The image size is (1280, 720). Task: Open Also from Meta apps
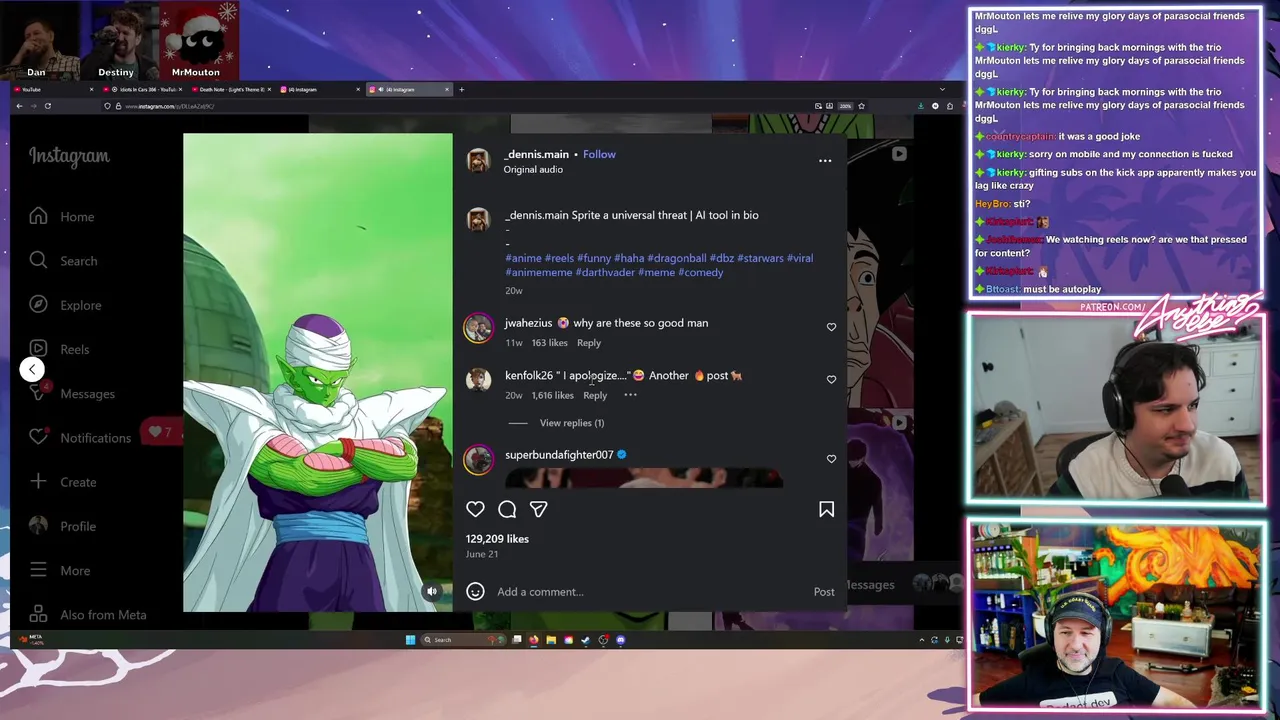point(88,615)
